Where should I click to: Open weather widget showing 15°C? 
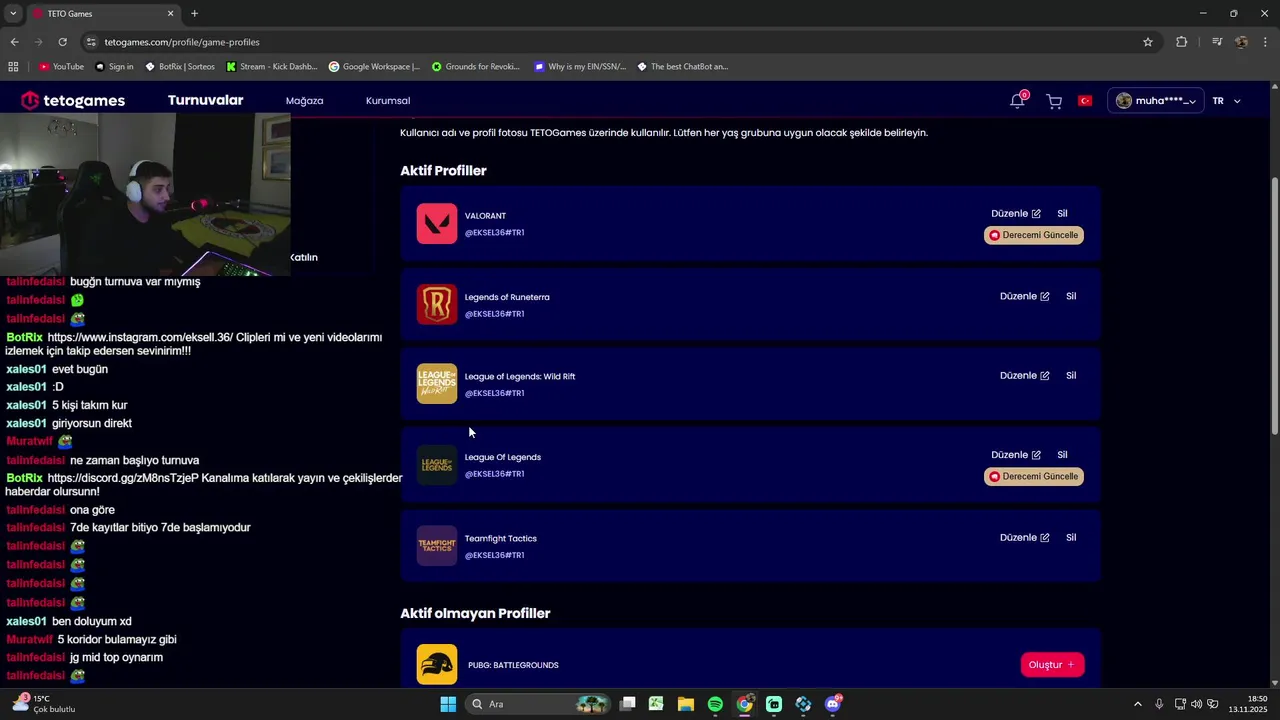coord(43,704)
